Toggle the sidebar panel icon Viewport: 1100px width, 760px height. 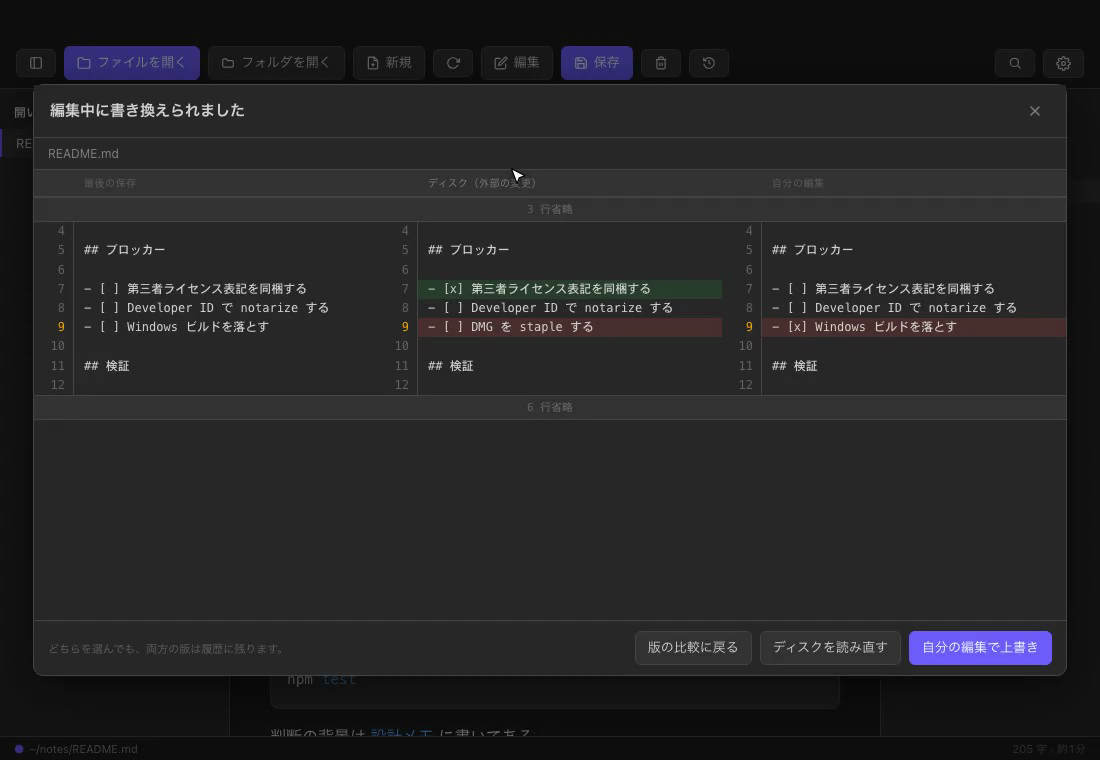tap(36, 63)
